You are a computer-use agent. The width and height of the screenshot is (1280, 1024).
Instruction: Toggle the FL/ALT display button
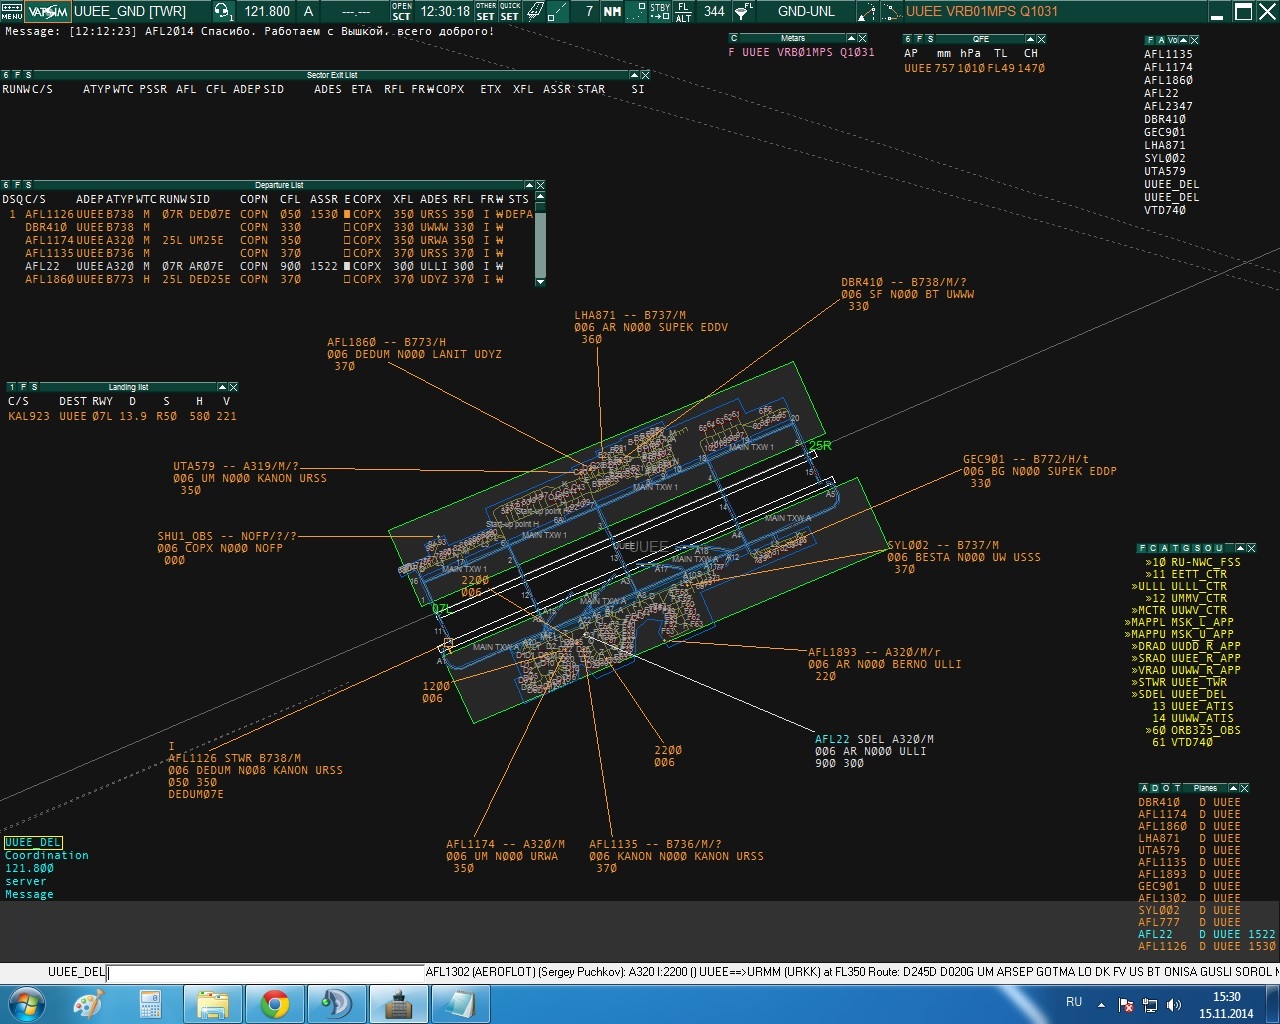coord(684,12)
